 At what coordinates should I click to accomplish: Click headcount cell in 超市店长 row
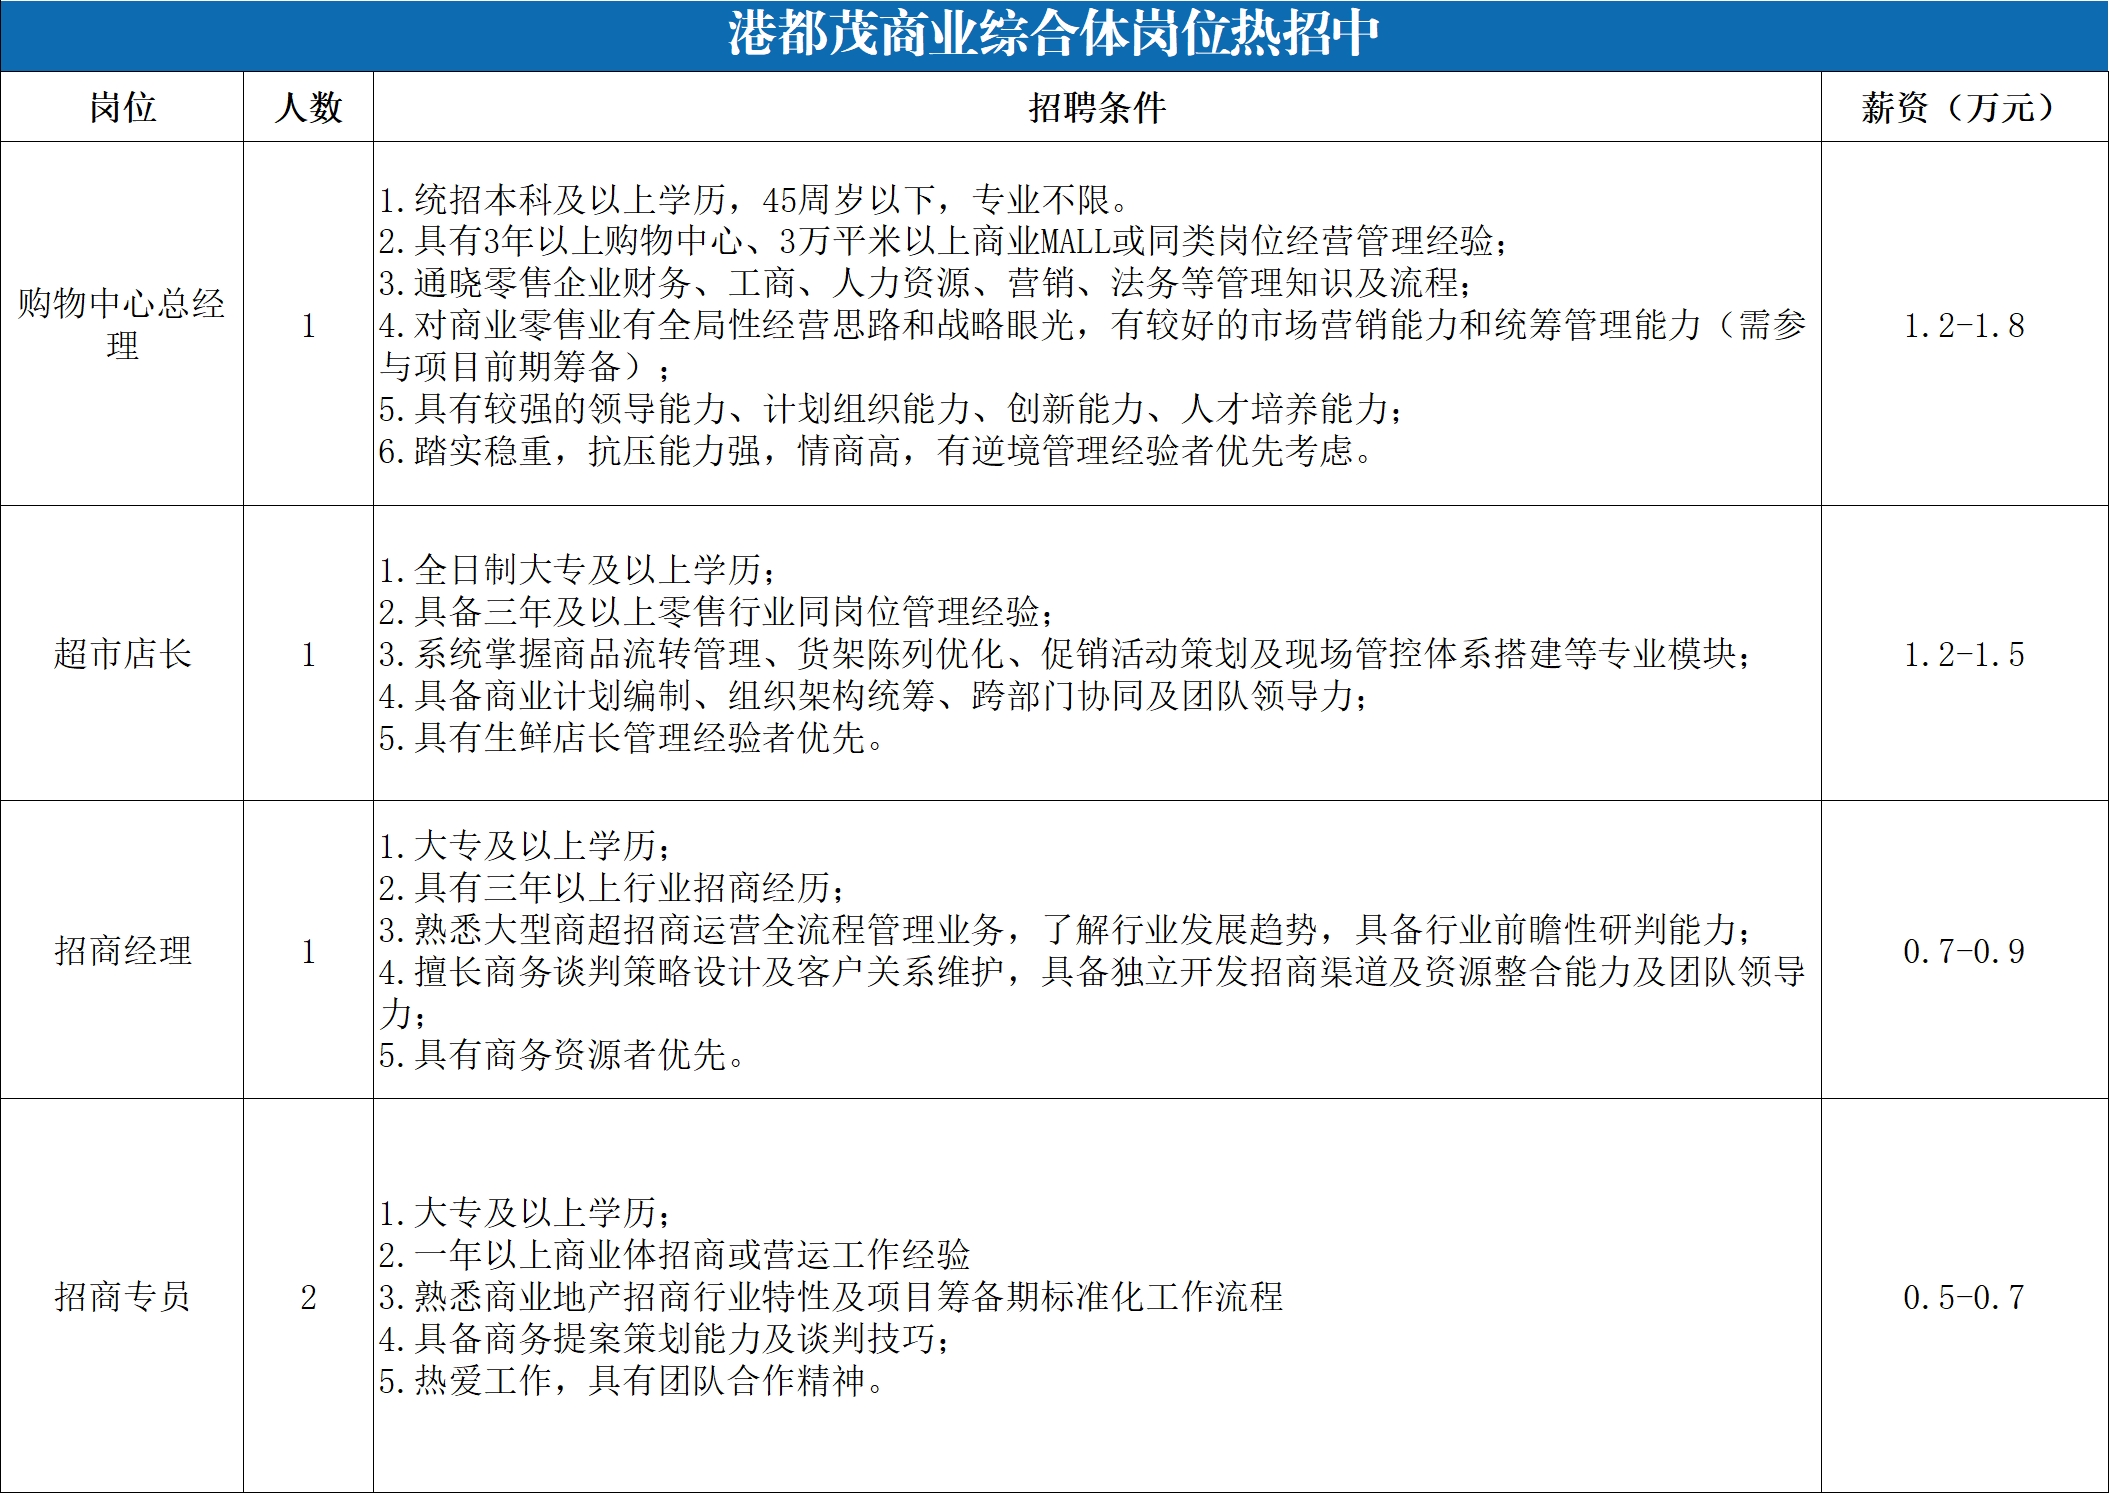308,654
